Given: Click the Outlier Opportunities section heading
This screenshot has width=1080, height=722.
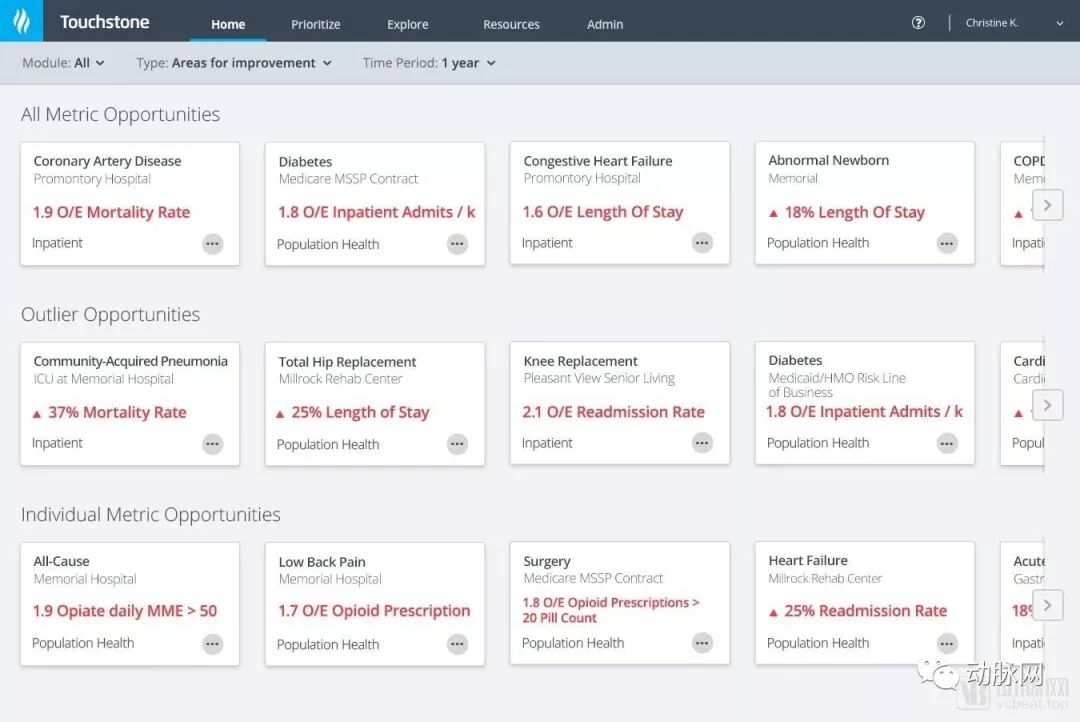Looking at the screenshot, I should pos(110,314).
